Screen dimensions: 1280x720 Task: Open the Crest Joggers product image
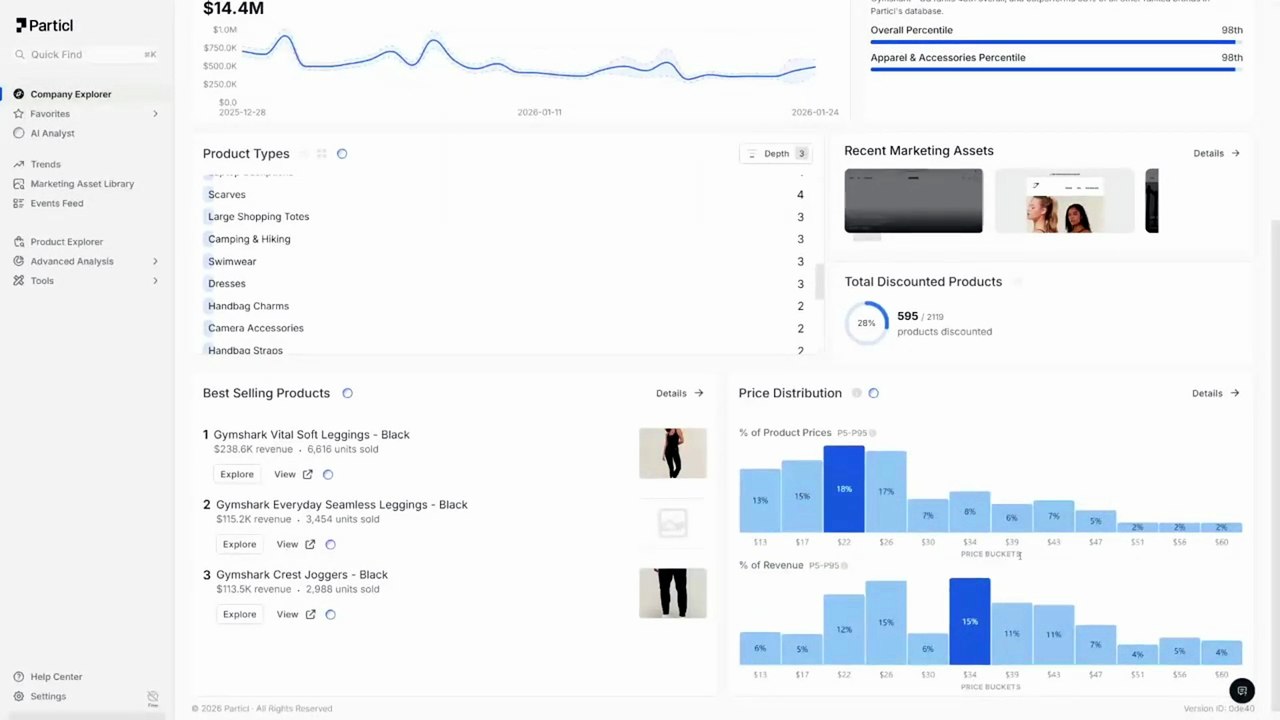tap(673, 593)
